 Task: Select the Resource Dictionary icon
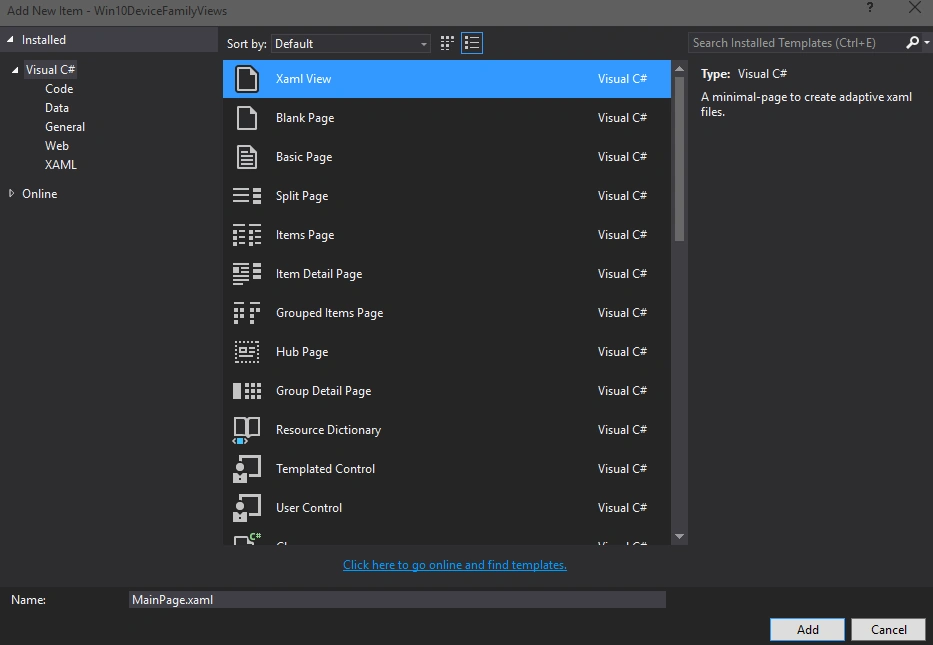[x=246, y=430]
